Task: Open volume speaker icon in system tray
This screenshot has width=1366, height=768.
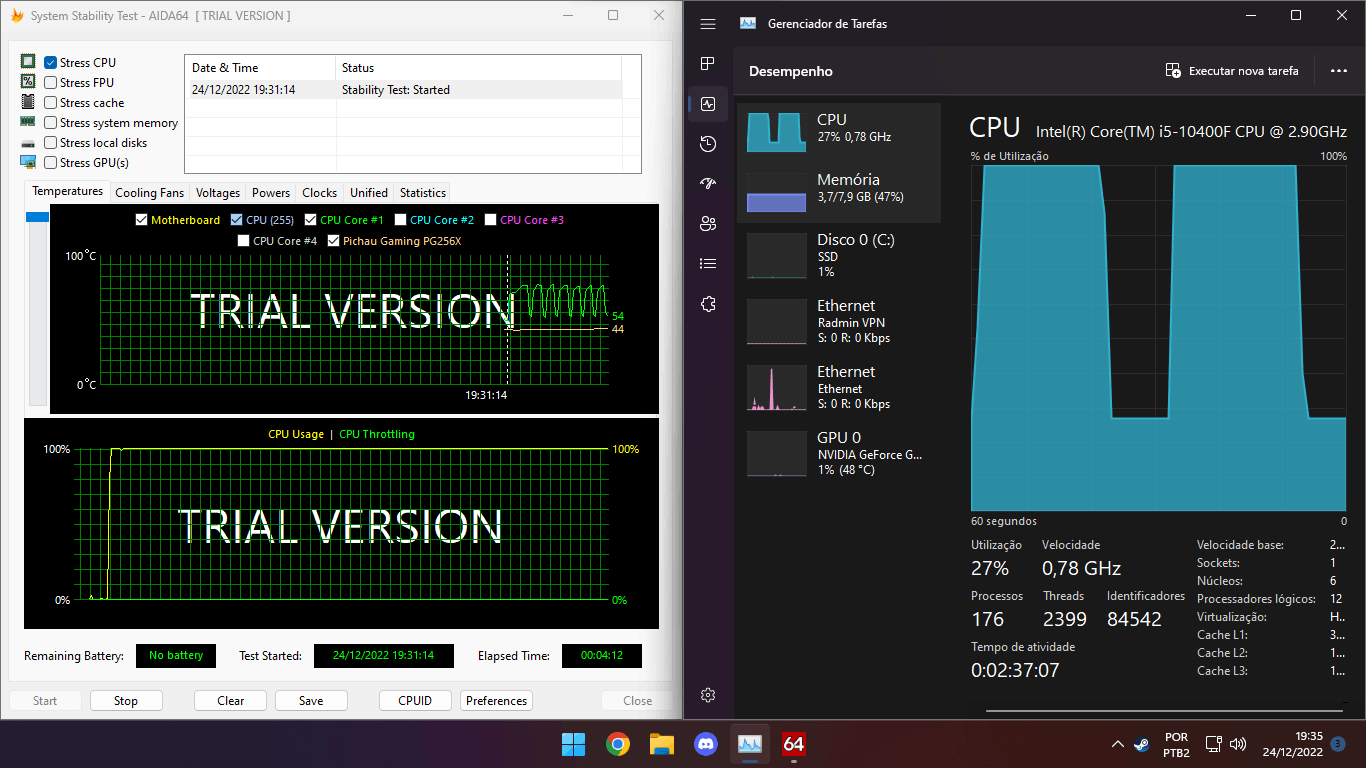Action: coord(1238,744)
